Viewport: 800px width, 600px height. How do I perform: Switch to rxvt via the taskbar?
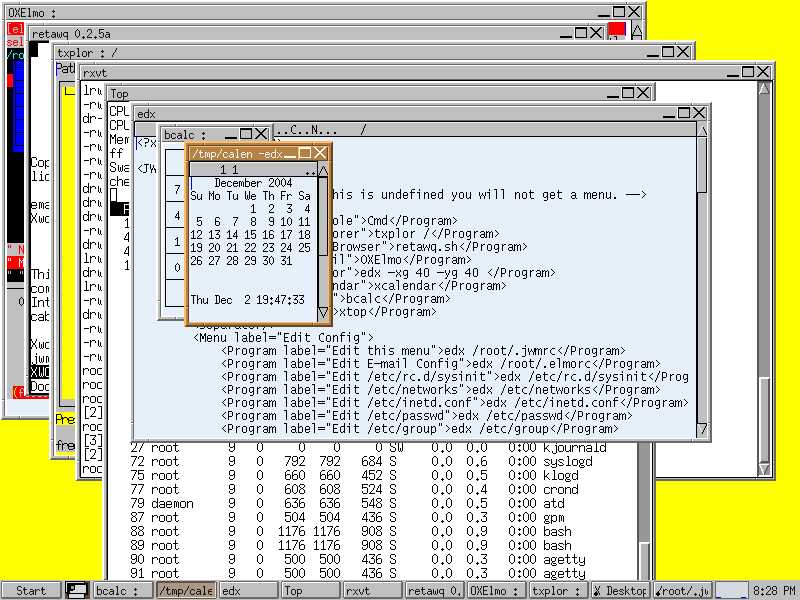point(370,590)
